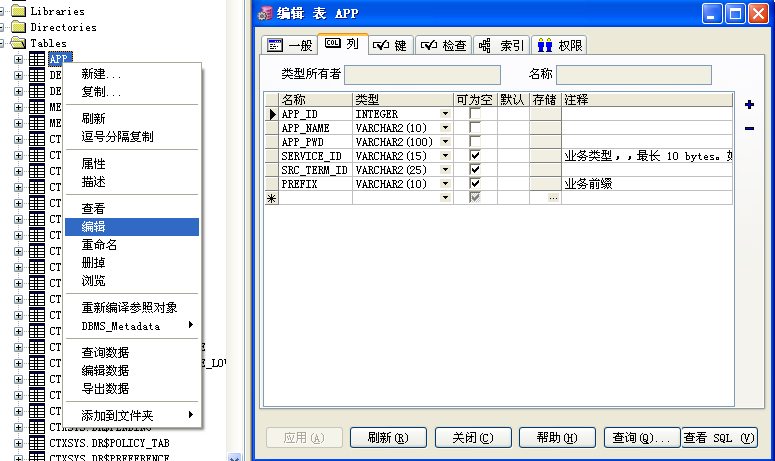
Task: Click the 查看 SQL (V) button
Action: [720, 438]
